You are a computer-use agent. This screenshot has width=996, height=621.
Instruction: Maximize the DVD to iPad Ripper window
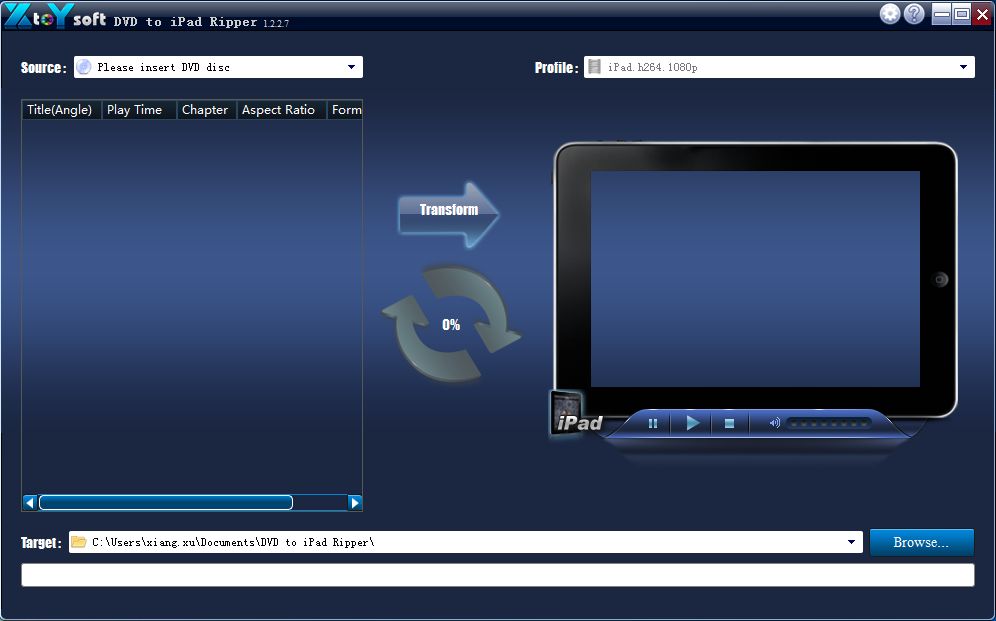(x=962, y=14)
